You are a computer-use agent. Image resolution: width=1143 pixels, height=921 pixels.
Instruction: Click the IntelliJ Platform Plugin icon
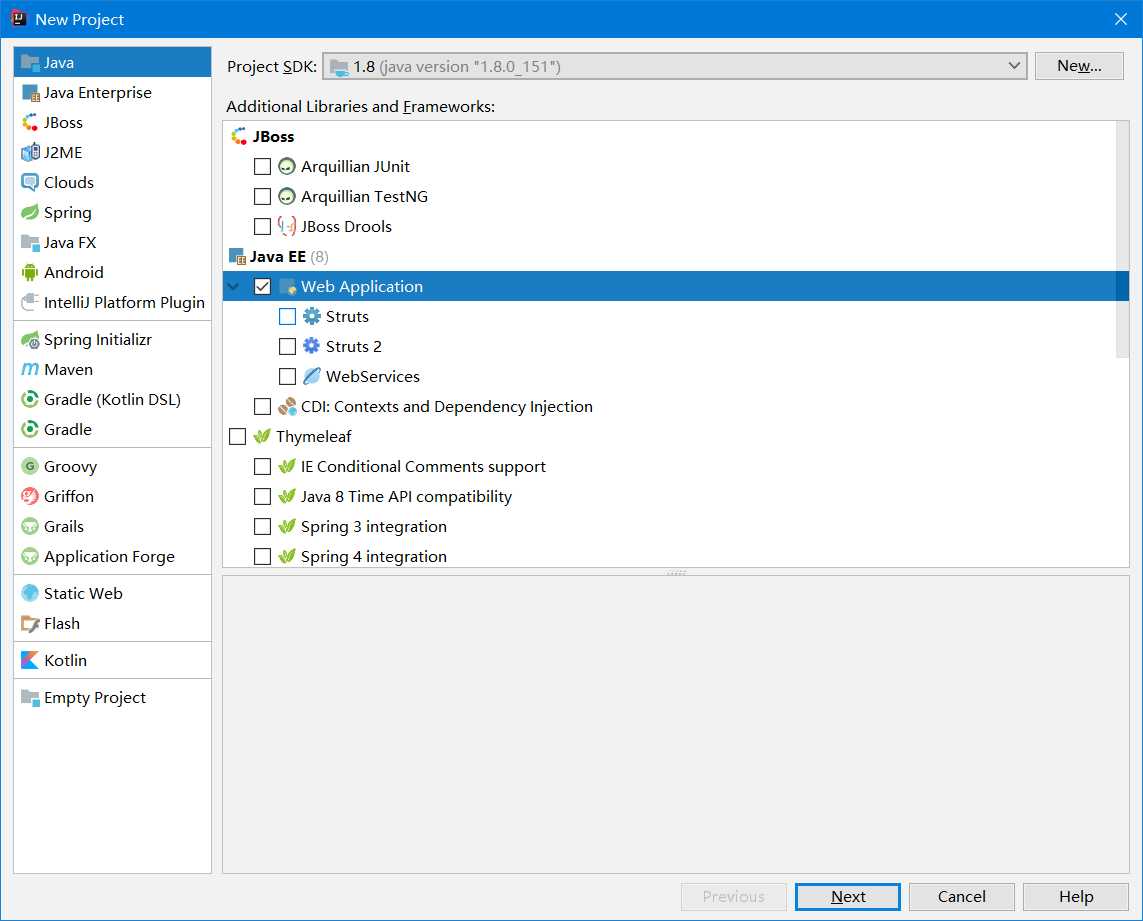point(30,302)
